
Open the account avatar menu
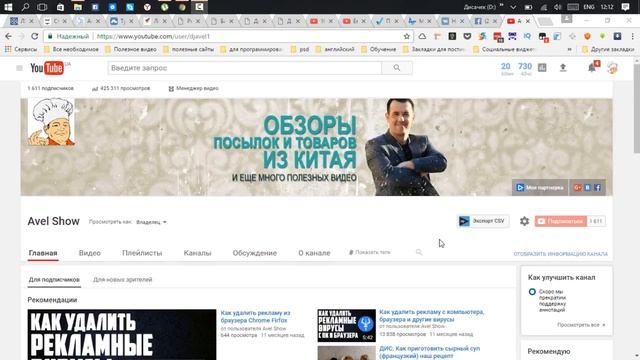[x=612, y=68]
